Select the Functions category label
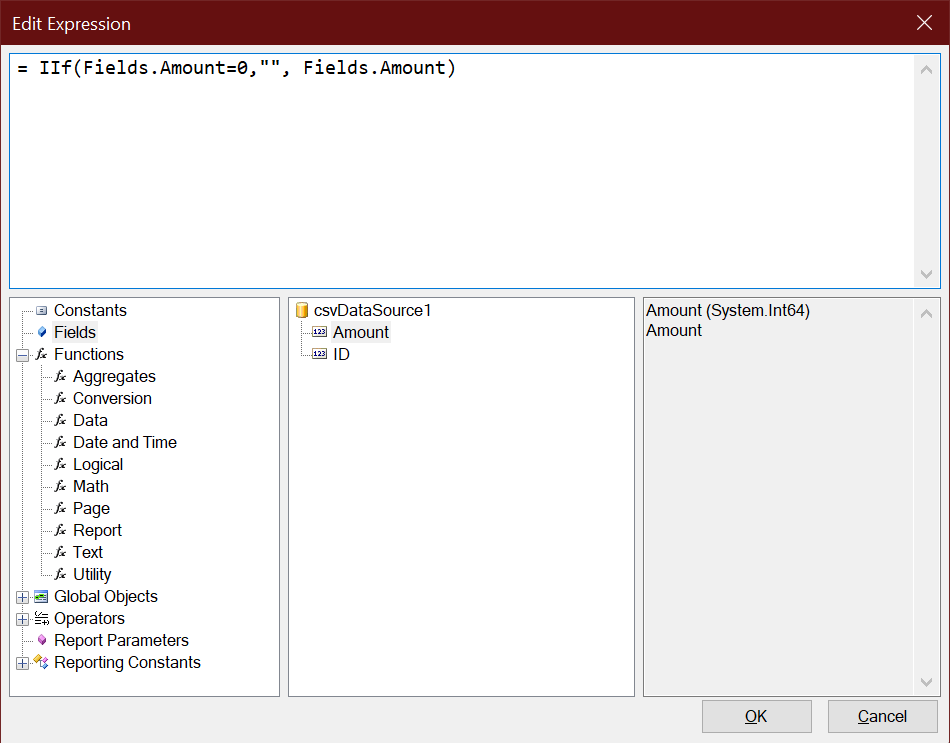Viewport: 950px width, 743px height. pyautogui.click(x=88, y=355)
